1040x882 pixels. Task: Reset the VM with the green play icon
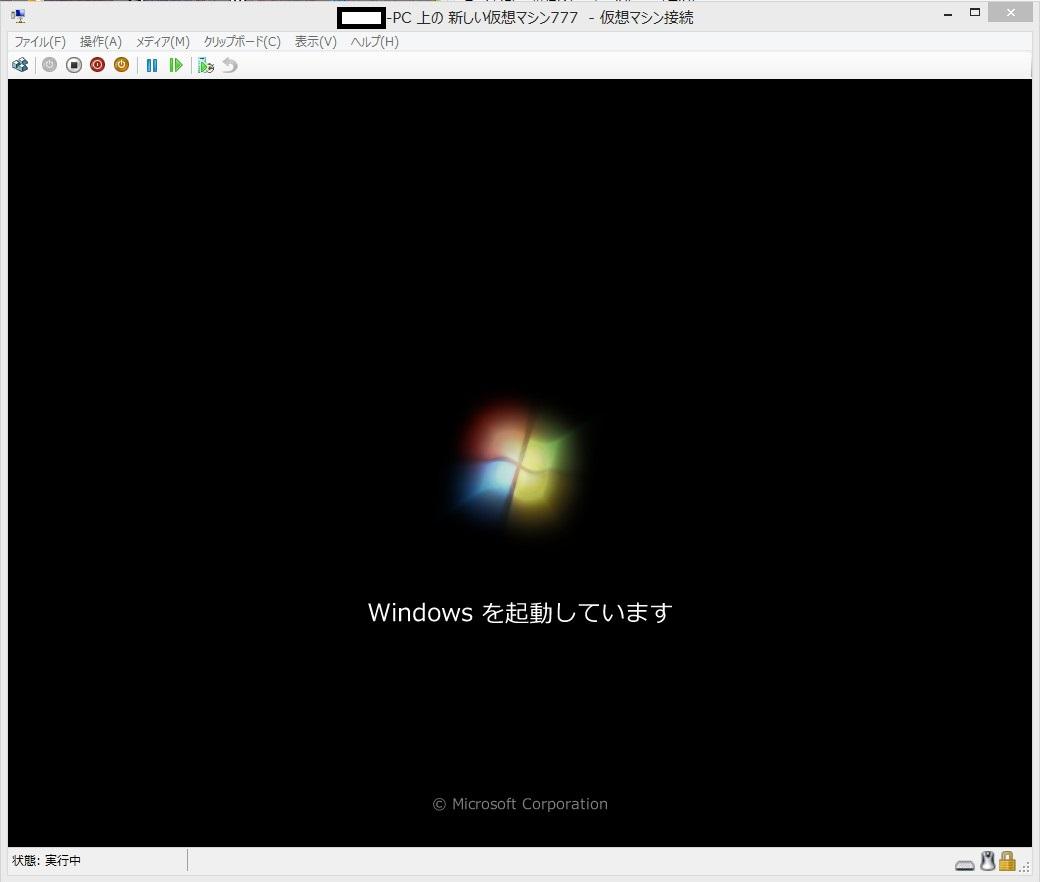(x=176, y=65)
